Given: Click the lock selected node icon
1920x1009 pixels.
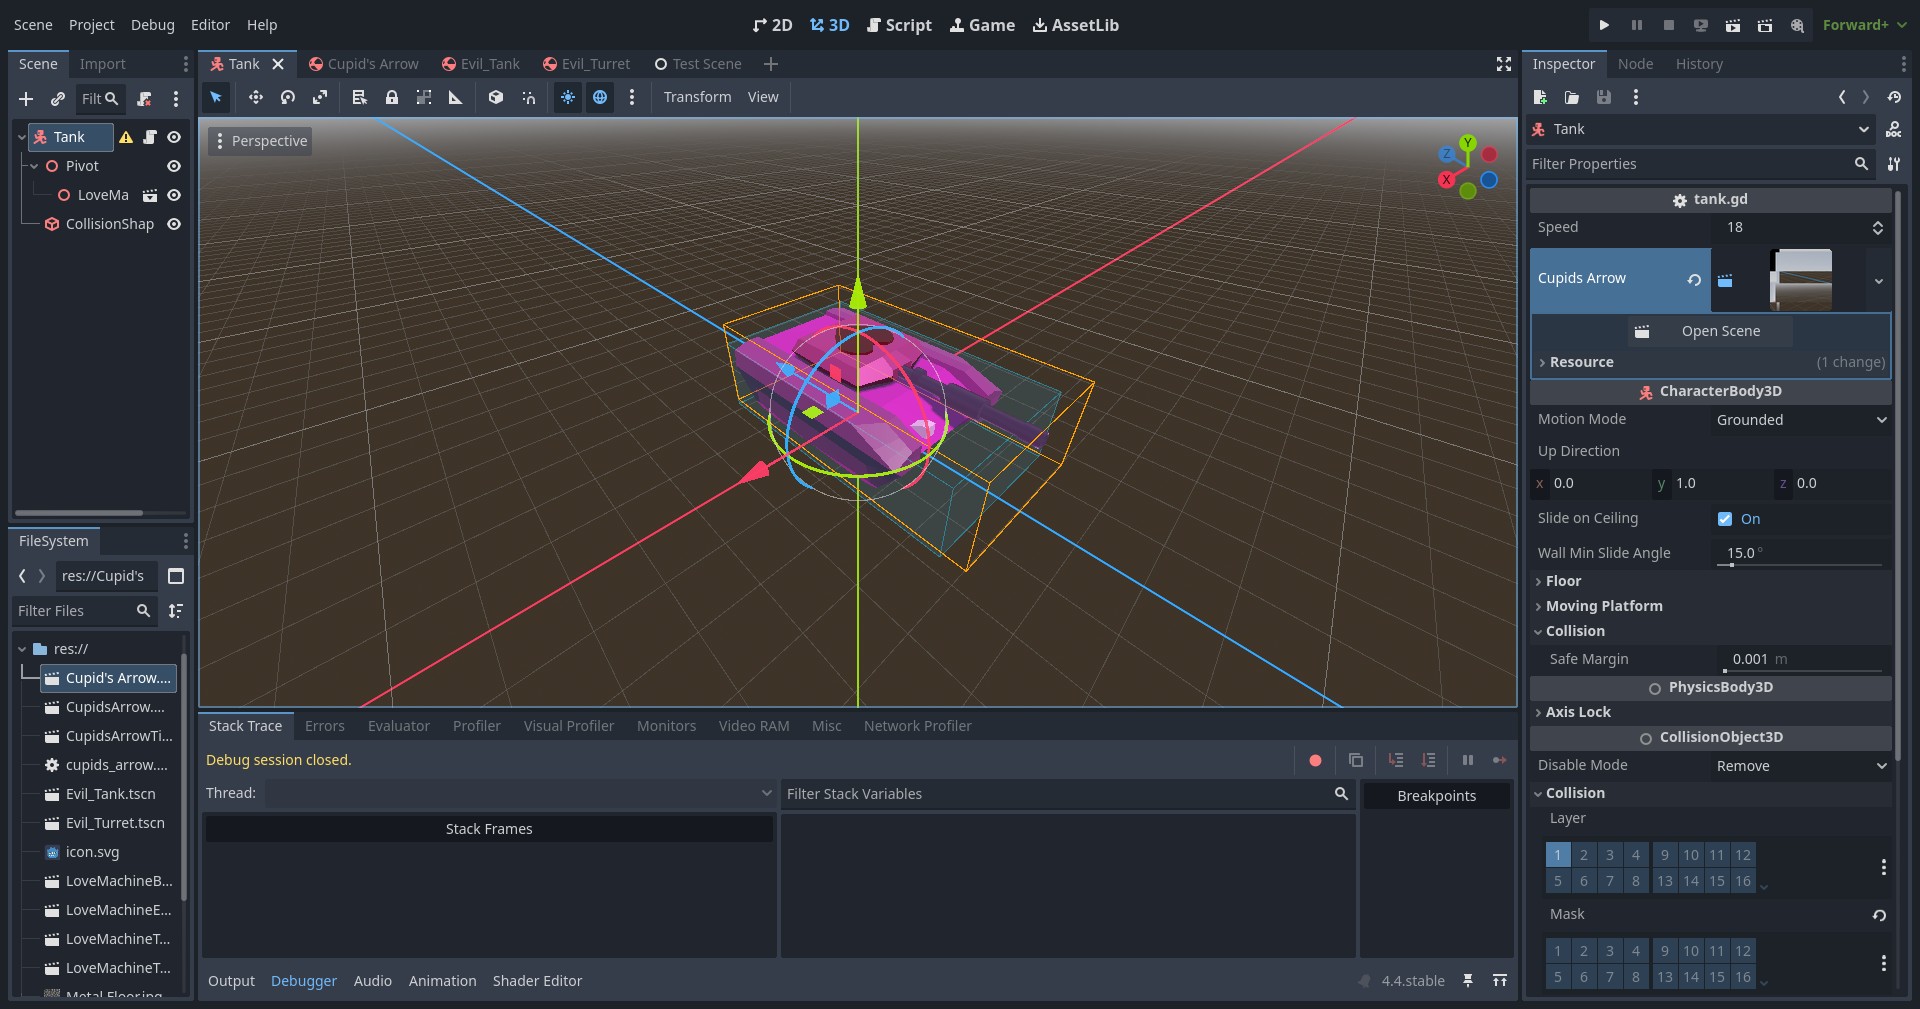Looking at the screenshot, I should (x=392, y=97).
